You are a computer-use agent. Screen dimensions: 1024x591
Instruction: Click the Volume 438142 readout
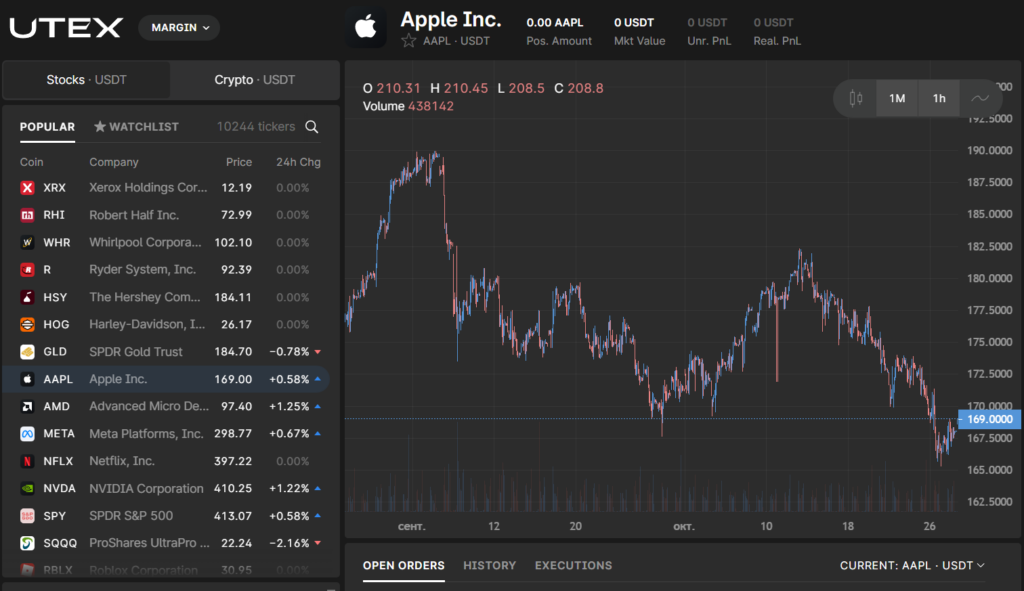[x=408, y=106]
